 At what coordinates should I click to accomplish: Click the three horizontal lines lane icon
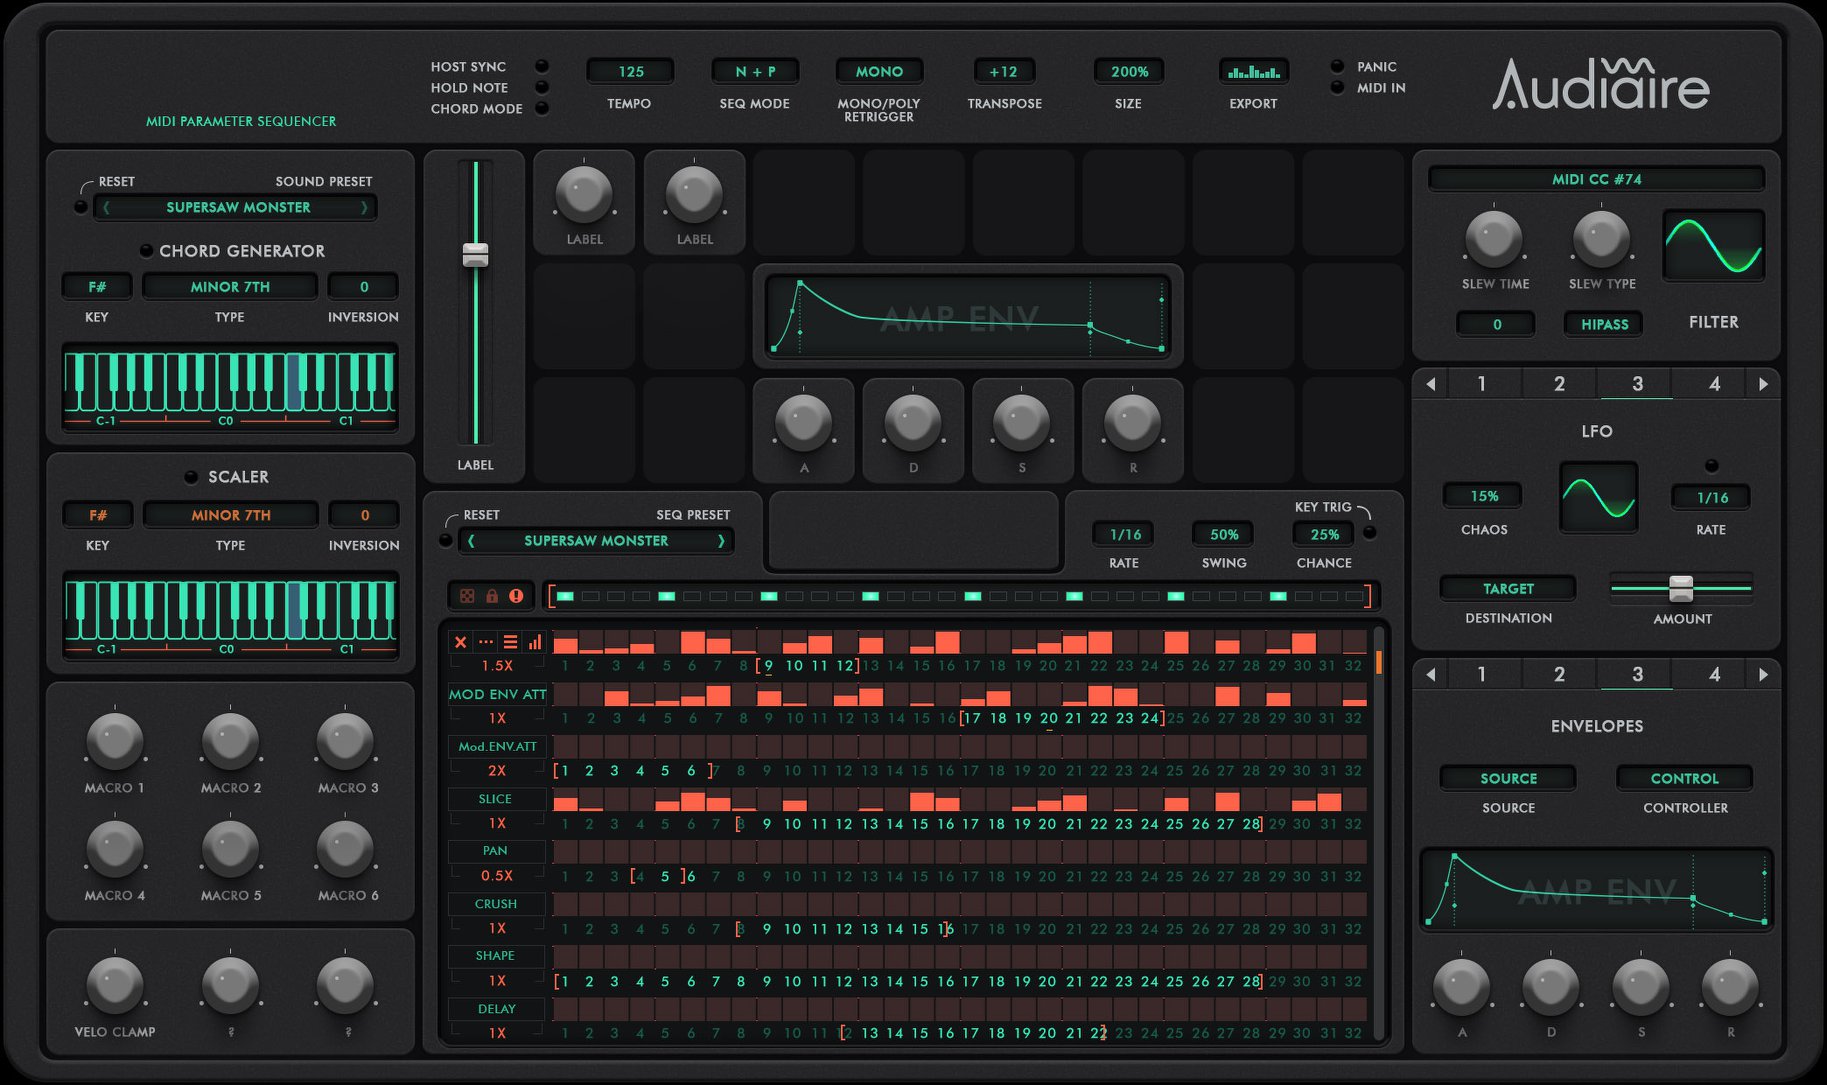point(510,642)
